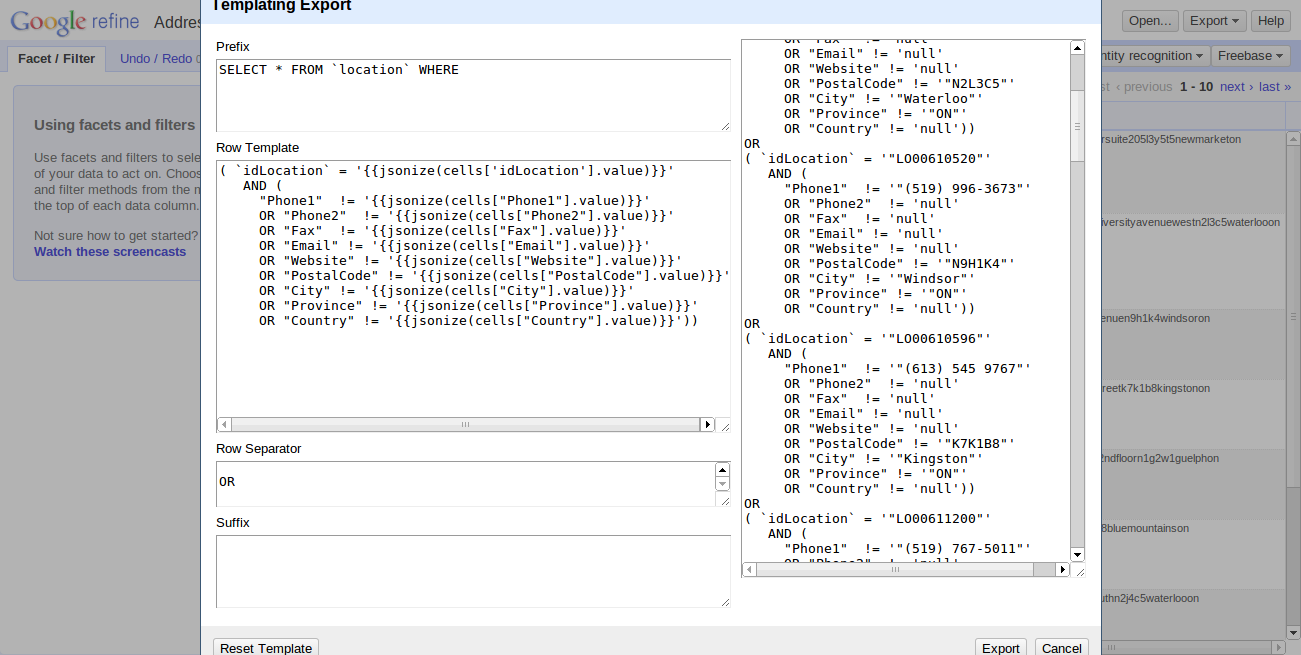Click the preview pane vertical scrollbar thumb

point(1077,125)
